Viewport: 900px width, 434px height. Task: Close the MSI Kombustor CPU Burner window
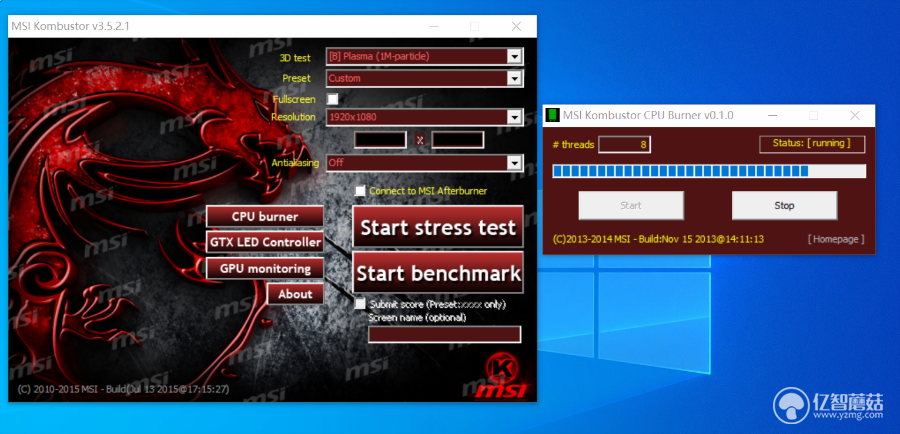[x=855, y=115]
